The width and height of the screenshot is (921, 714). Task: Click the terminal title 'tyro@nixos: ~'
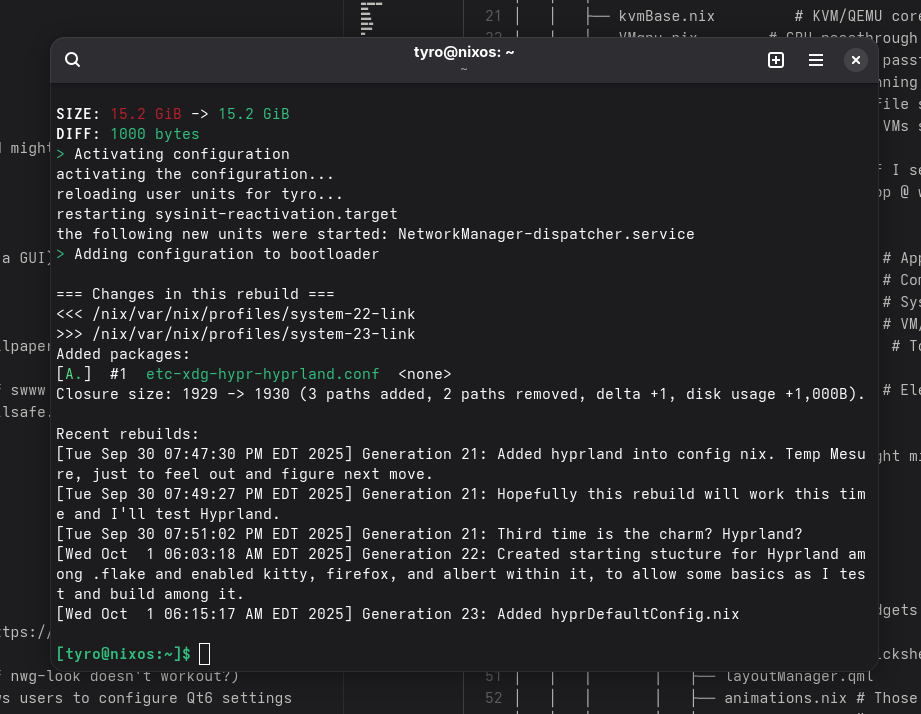coord(464,52)
